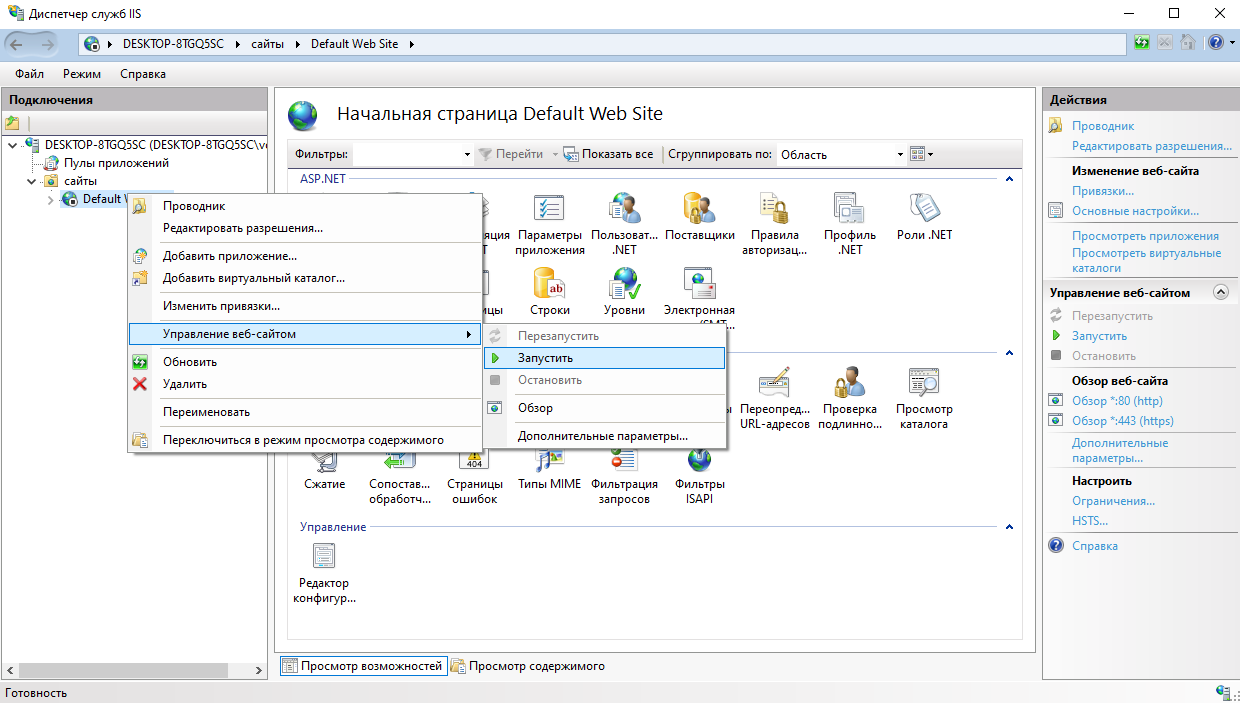Click the Фильтры input field

tap(410, 154)
